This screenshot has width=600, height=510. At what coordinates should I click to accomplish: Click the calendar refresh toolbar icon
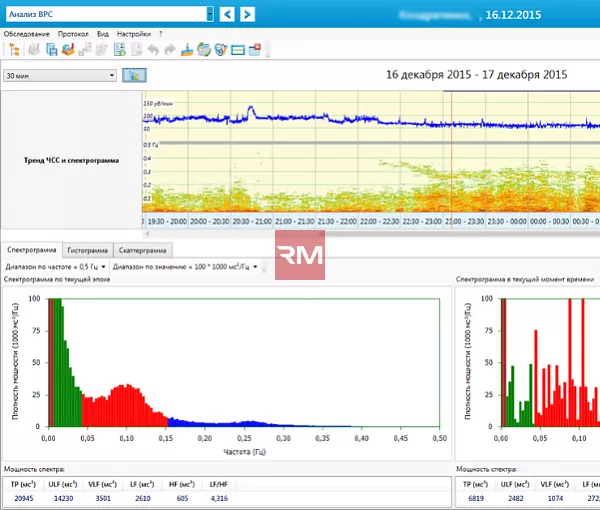pos(204,50)
